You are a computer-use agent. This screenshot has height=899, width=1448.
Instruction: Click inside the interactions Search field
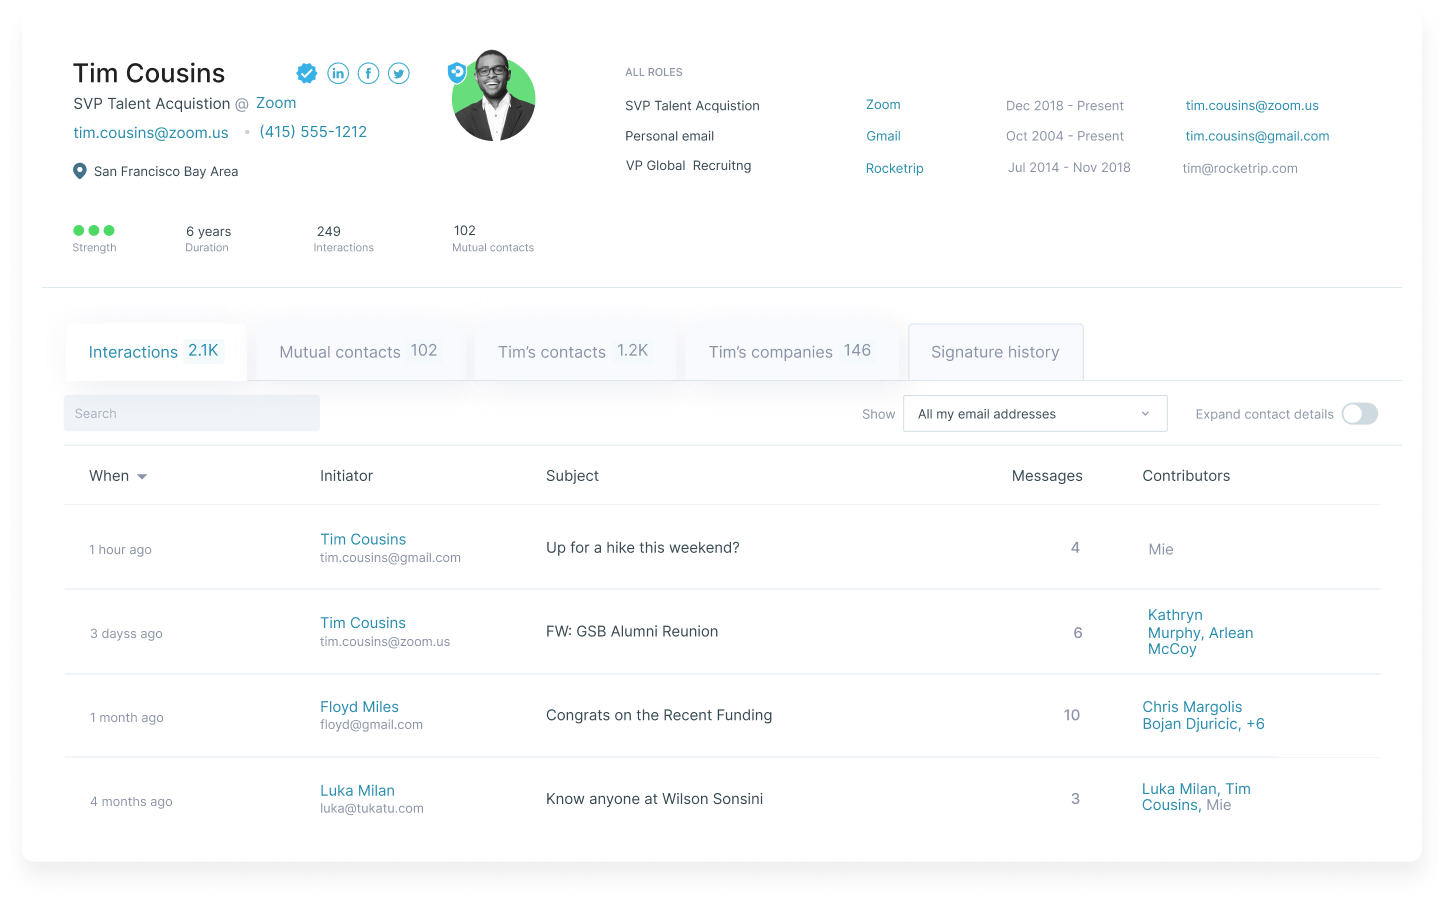192,414
